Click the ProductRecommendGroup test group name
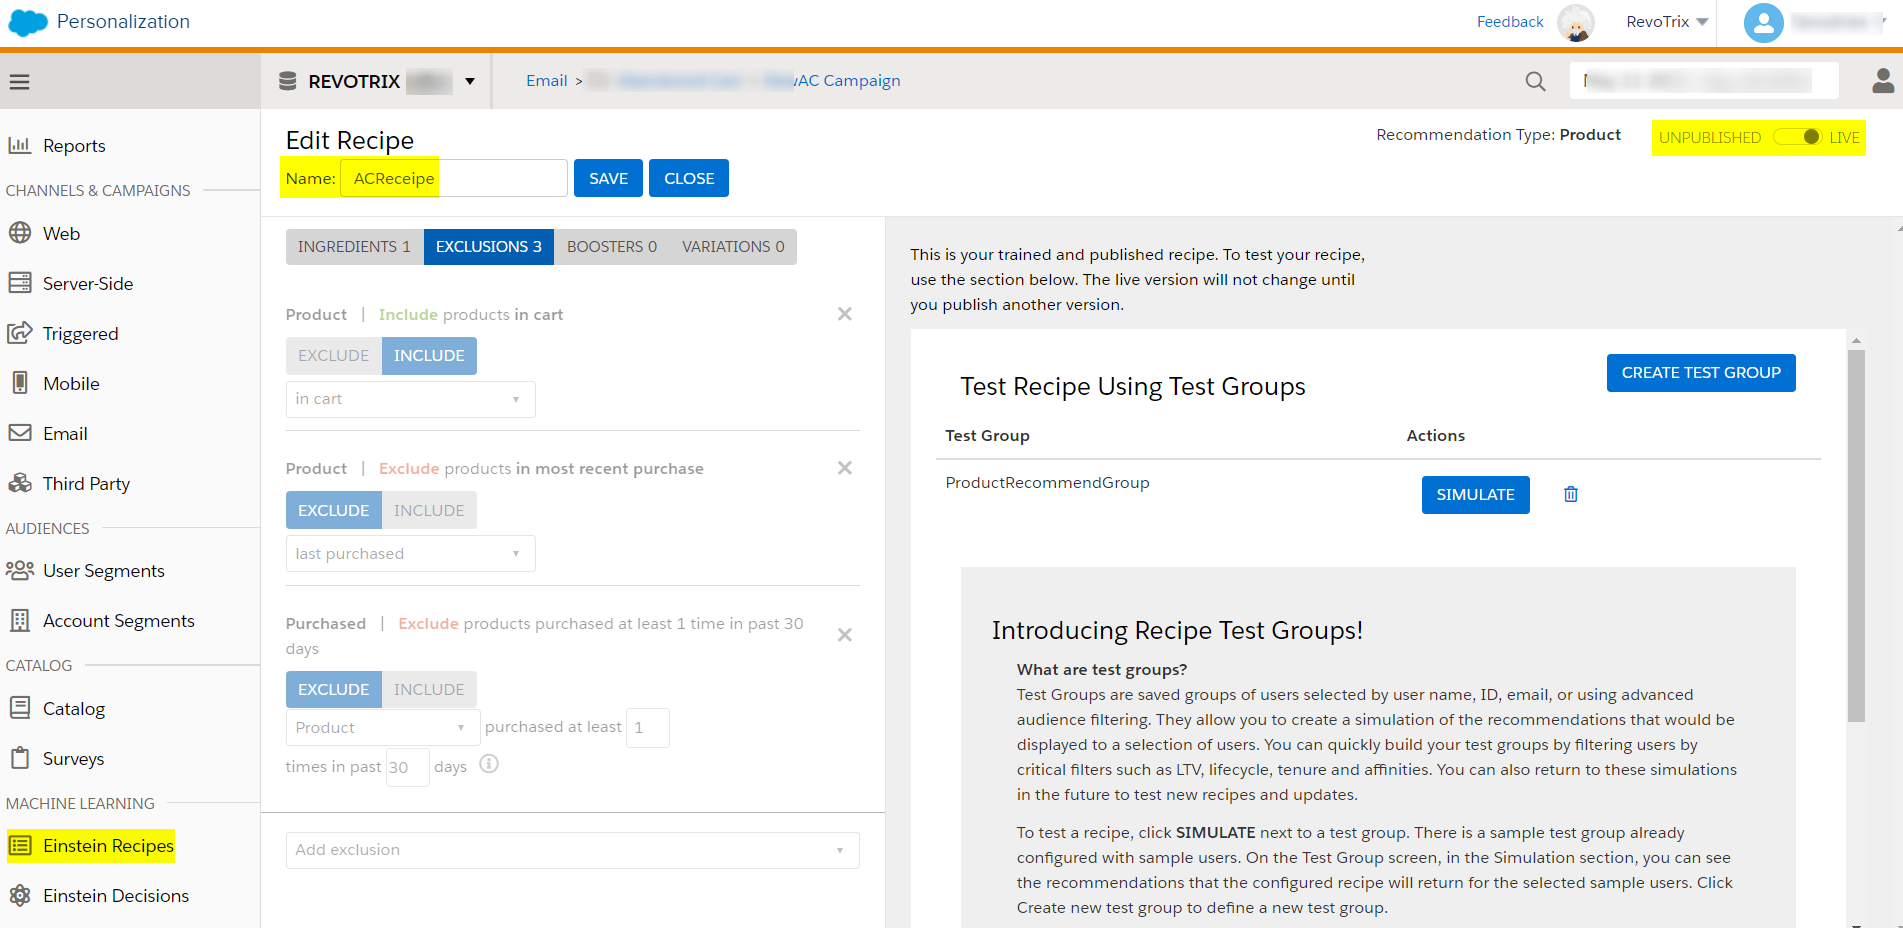 click(1047, 483)
